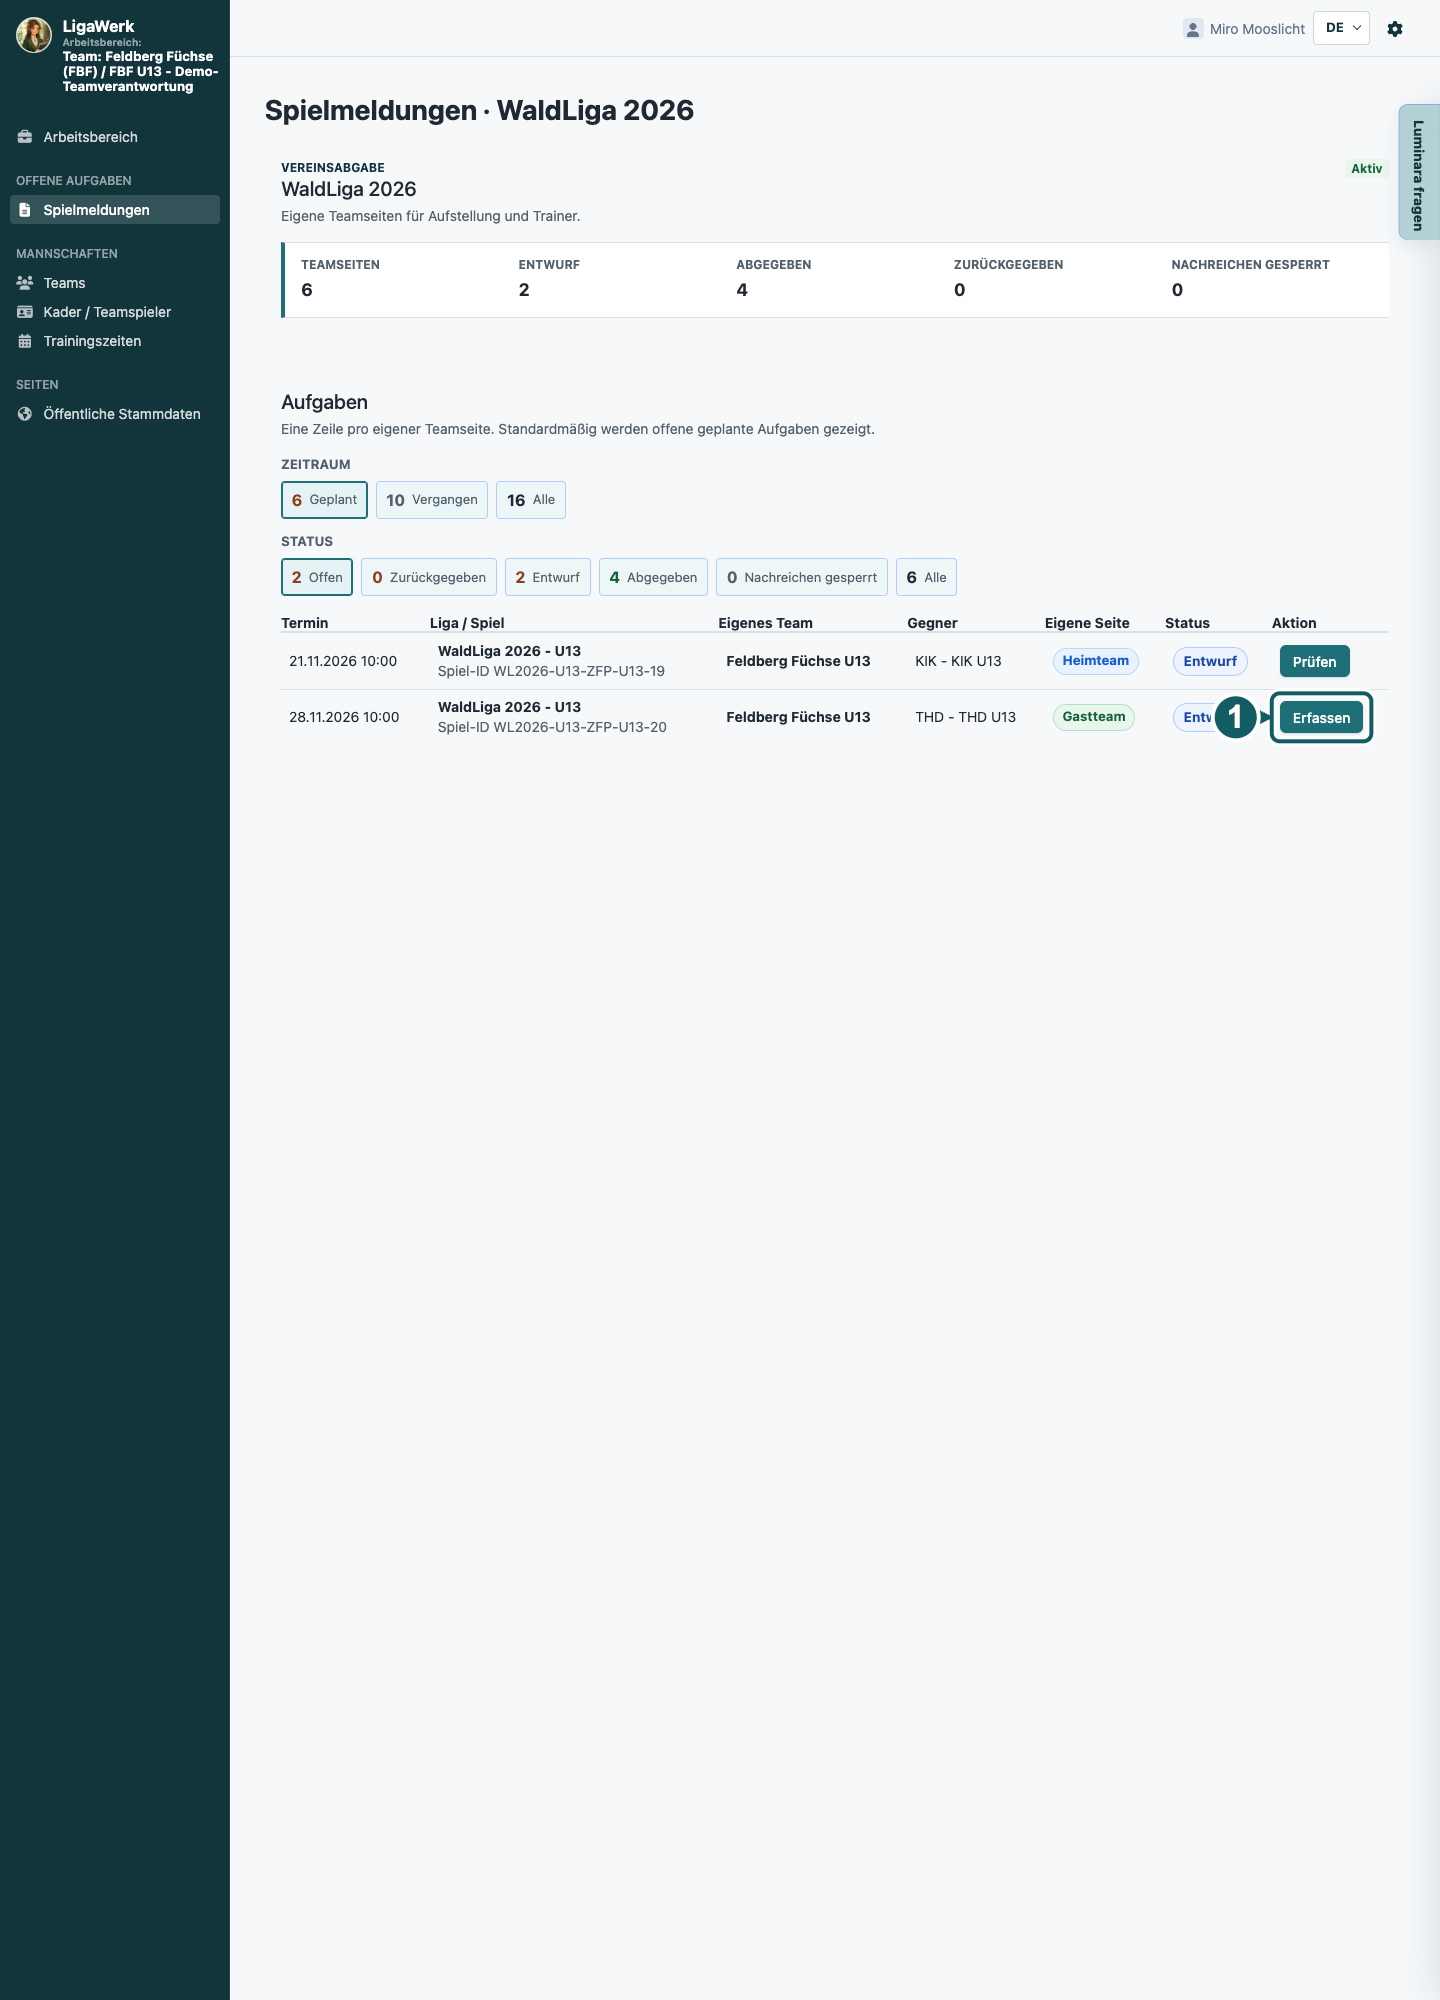This screenshot has height=2000, width=1440.
Task: Click the THD - THD U13 opponent cell
Action: pyautogui.click(x=965, y=717)
